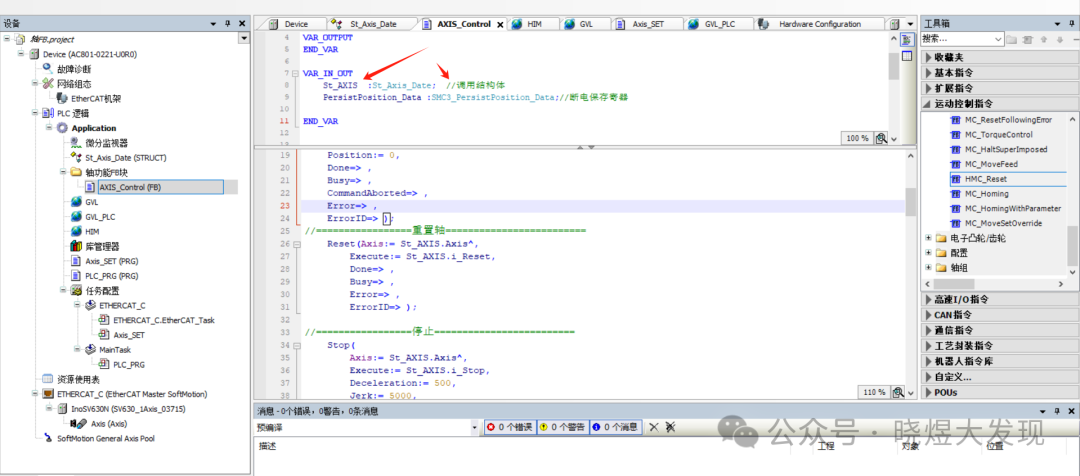
Task: Pin the 设备 panel with pushpin icon
Action: click(x=227, y=23)
